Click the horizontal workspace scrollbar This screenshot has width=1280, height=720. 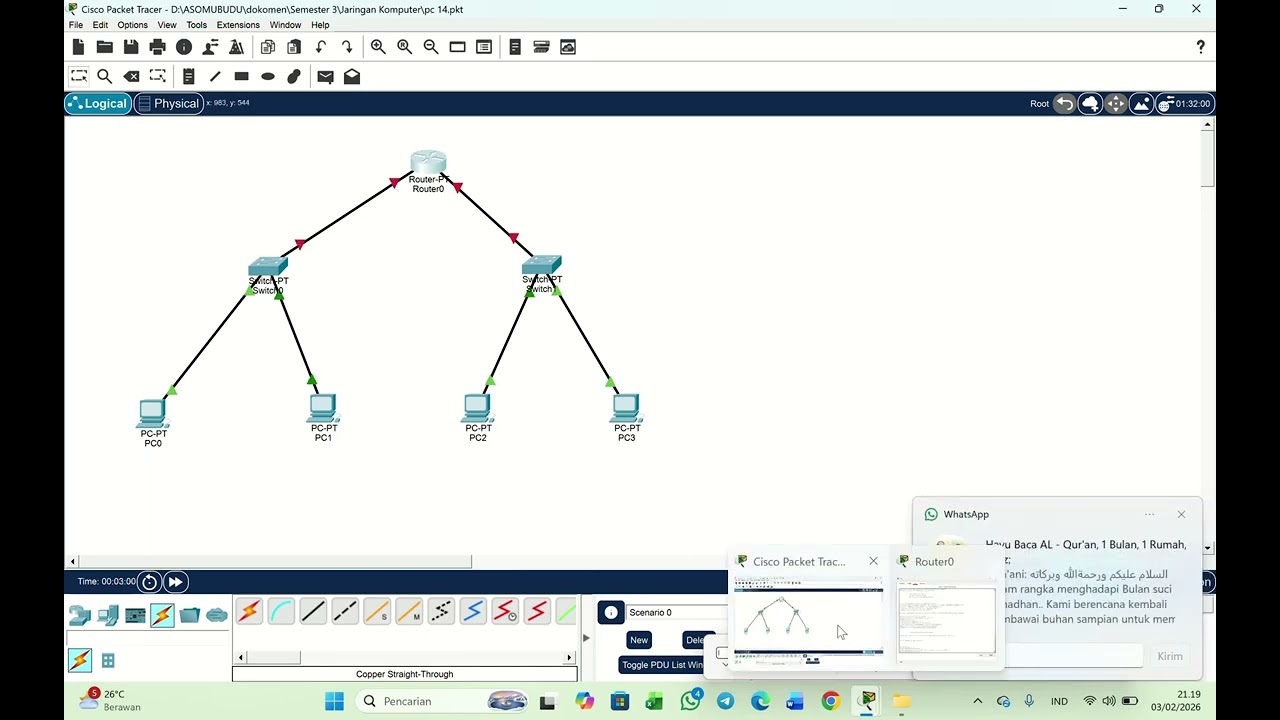pyautogui.click(x=275, y=562)
